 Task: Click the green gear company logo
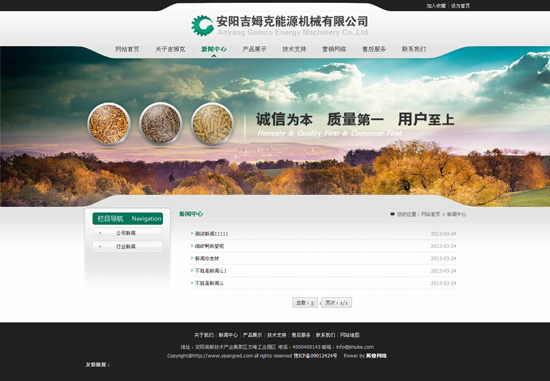(x=202, y=25)
